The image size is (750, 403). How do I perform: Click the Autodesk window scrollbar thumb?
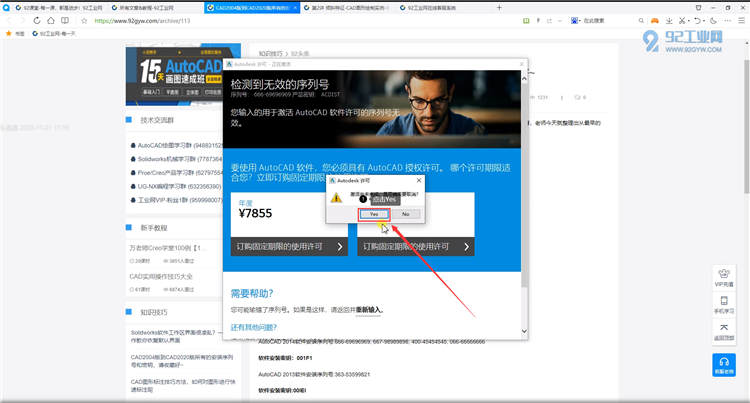coord(524,185)
